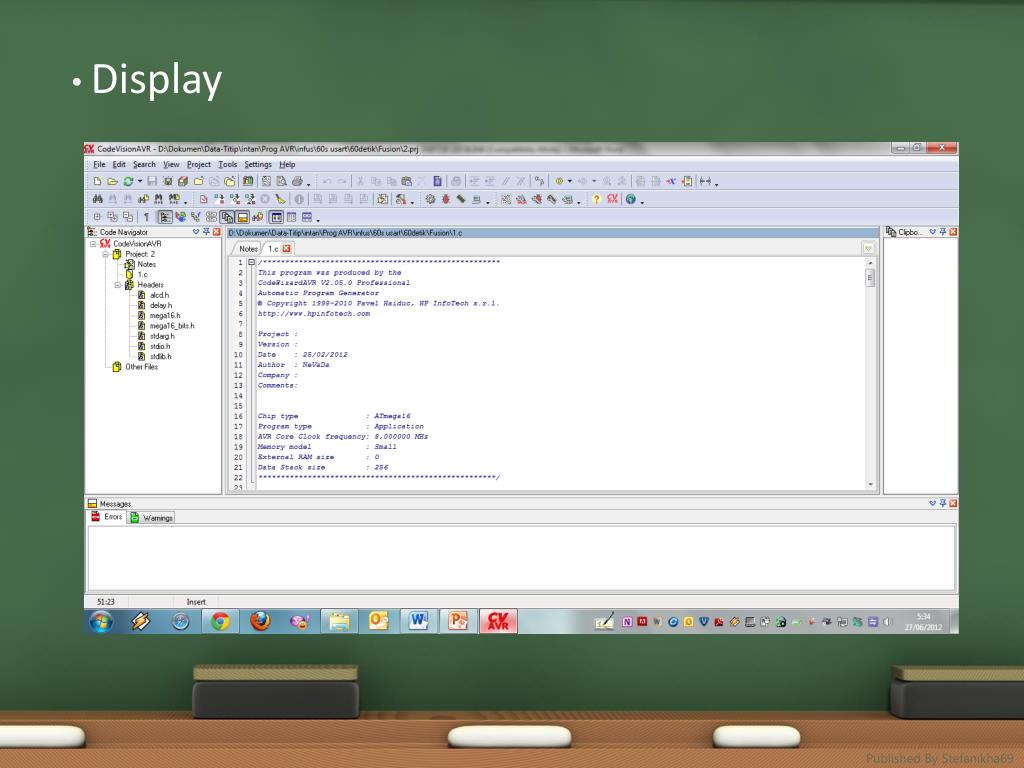
Task: Click the red bug Debugger icon
Action: click(445, 199)
